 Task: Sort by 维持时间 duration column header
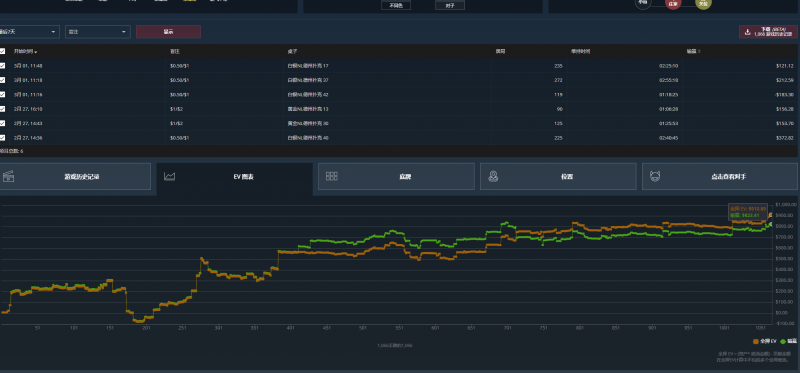click(x=581, y=52)
